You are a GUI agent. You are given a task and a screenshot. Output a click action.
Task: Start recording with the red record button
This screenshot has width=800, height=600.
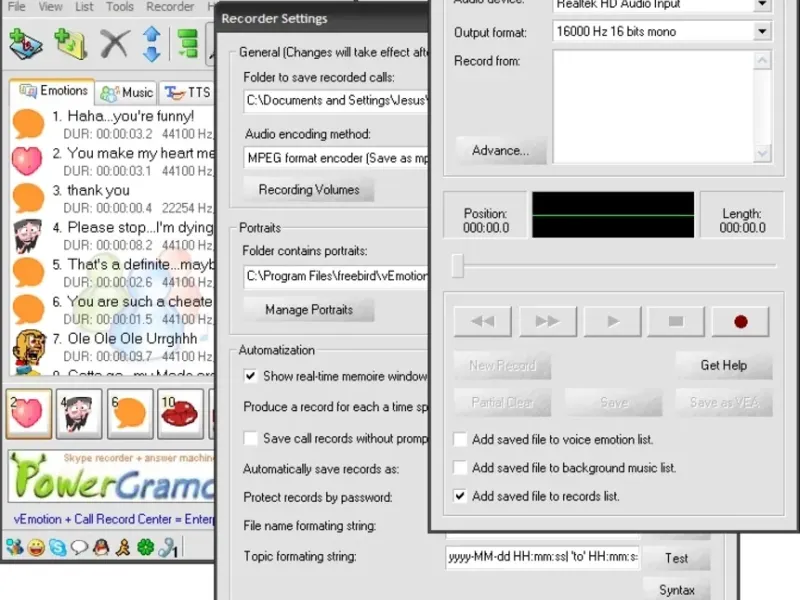[x=740, y=321]
